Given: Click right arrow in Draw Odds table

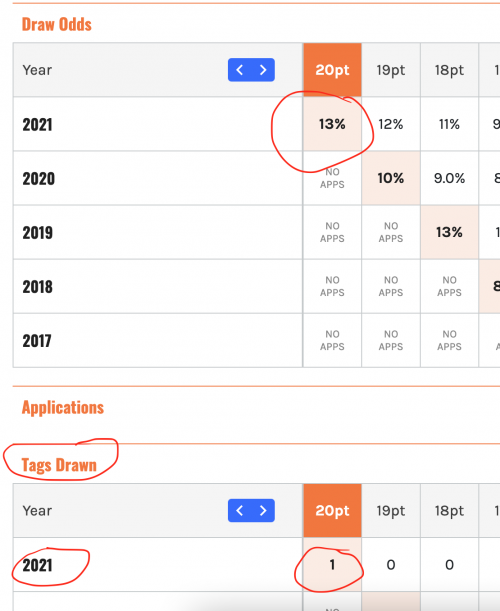Looking at the screenshot, I should (x=263, y=70).
